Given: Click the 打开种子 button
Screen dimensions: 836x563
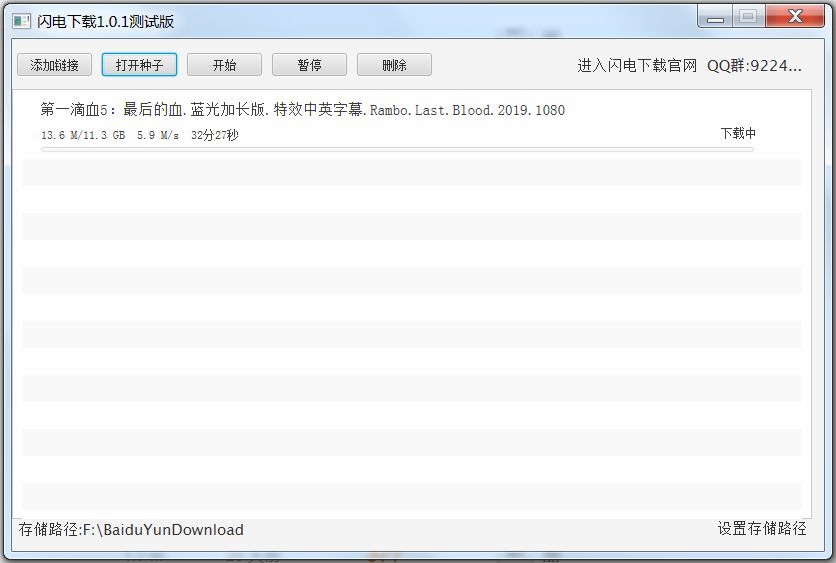Looking at the screenshot, I should (139, 65).
